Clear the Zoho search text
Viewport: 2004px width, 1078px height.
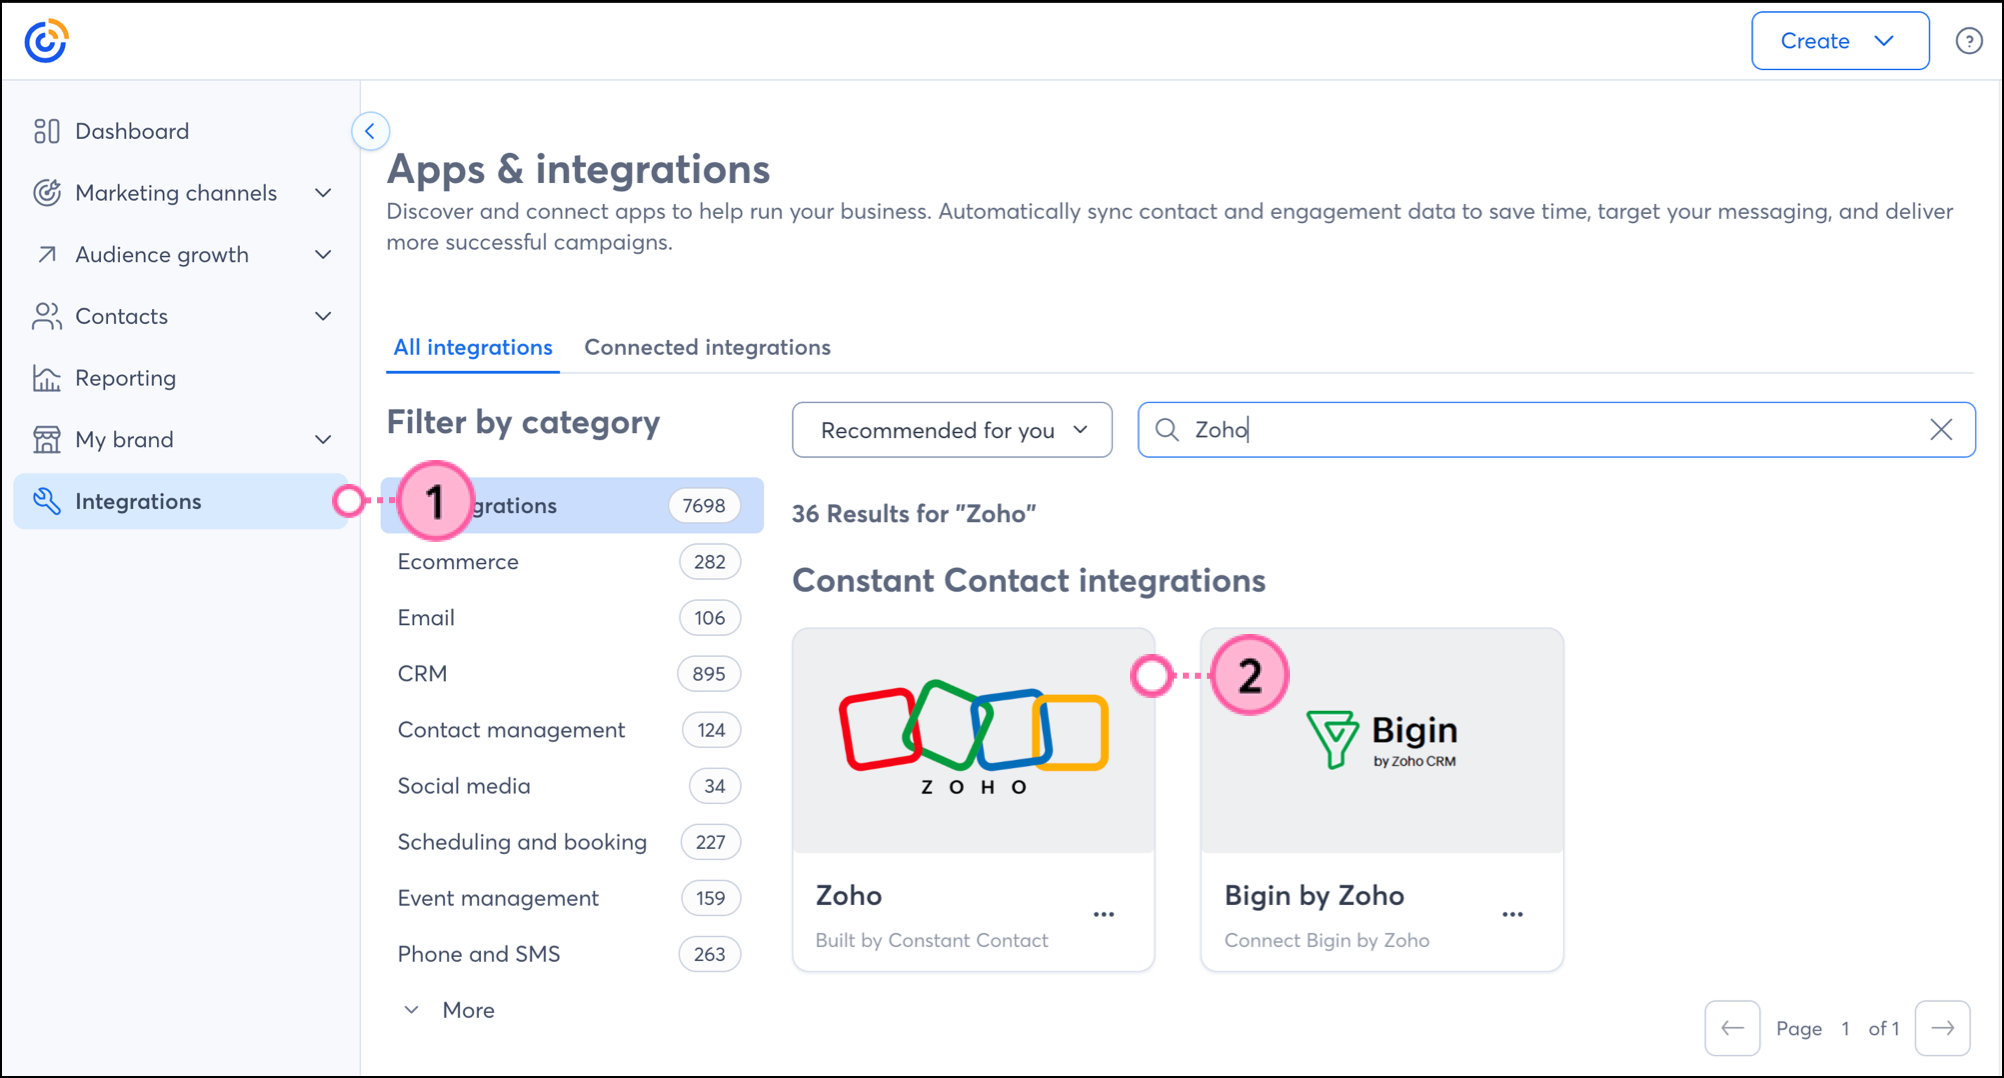(x=1941, y=430)
